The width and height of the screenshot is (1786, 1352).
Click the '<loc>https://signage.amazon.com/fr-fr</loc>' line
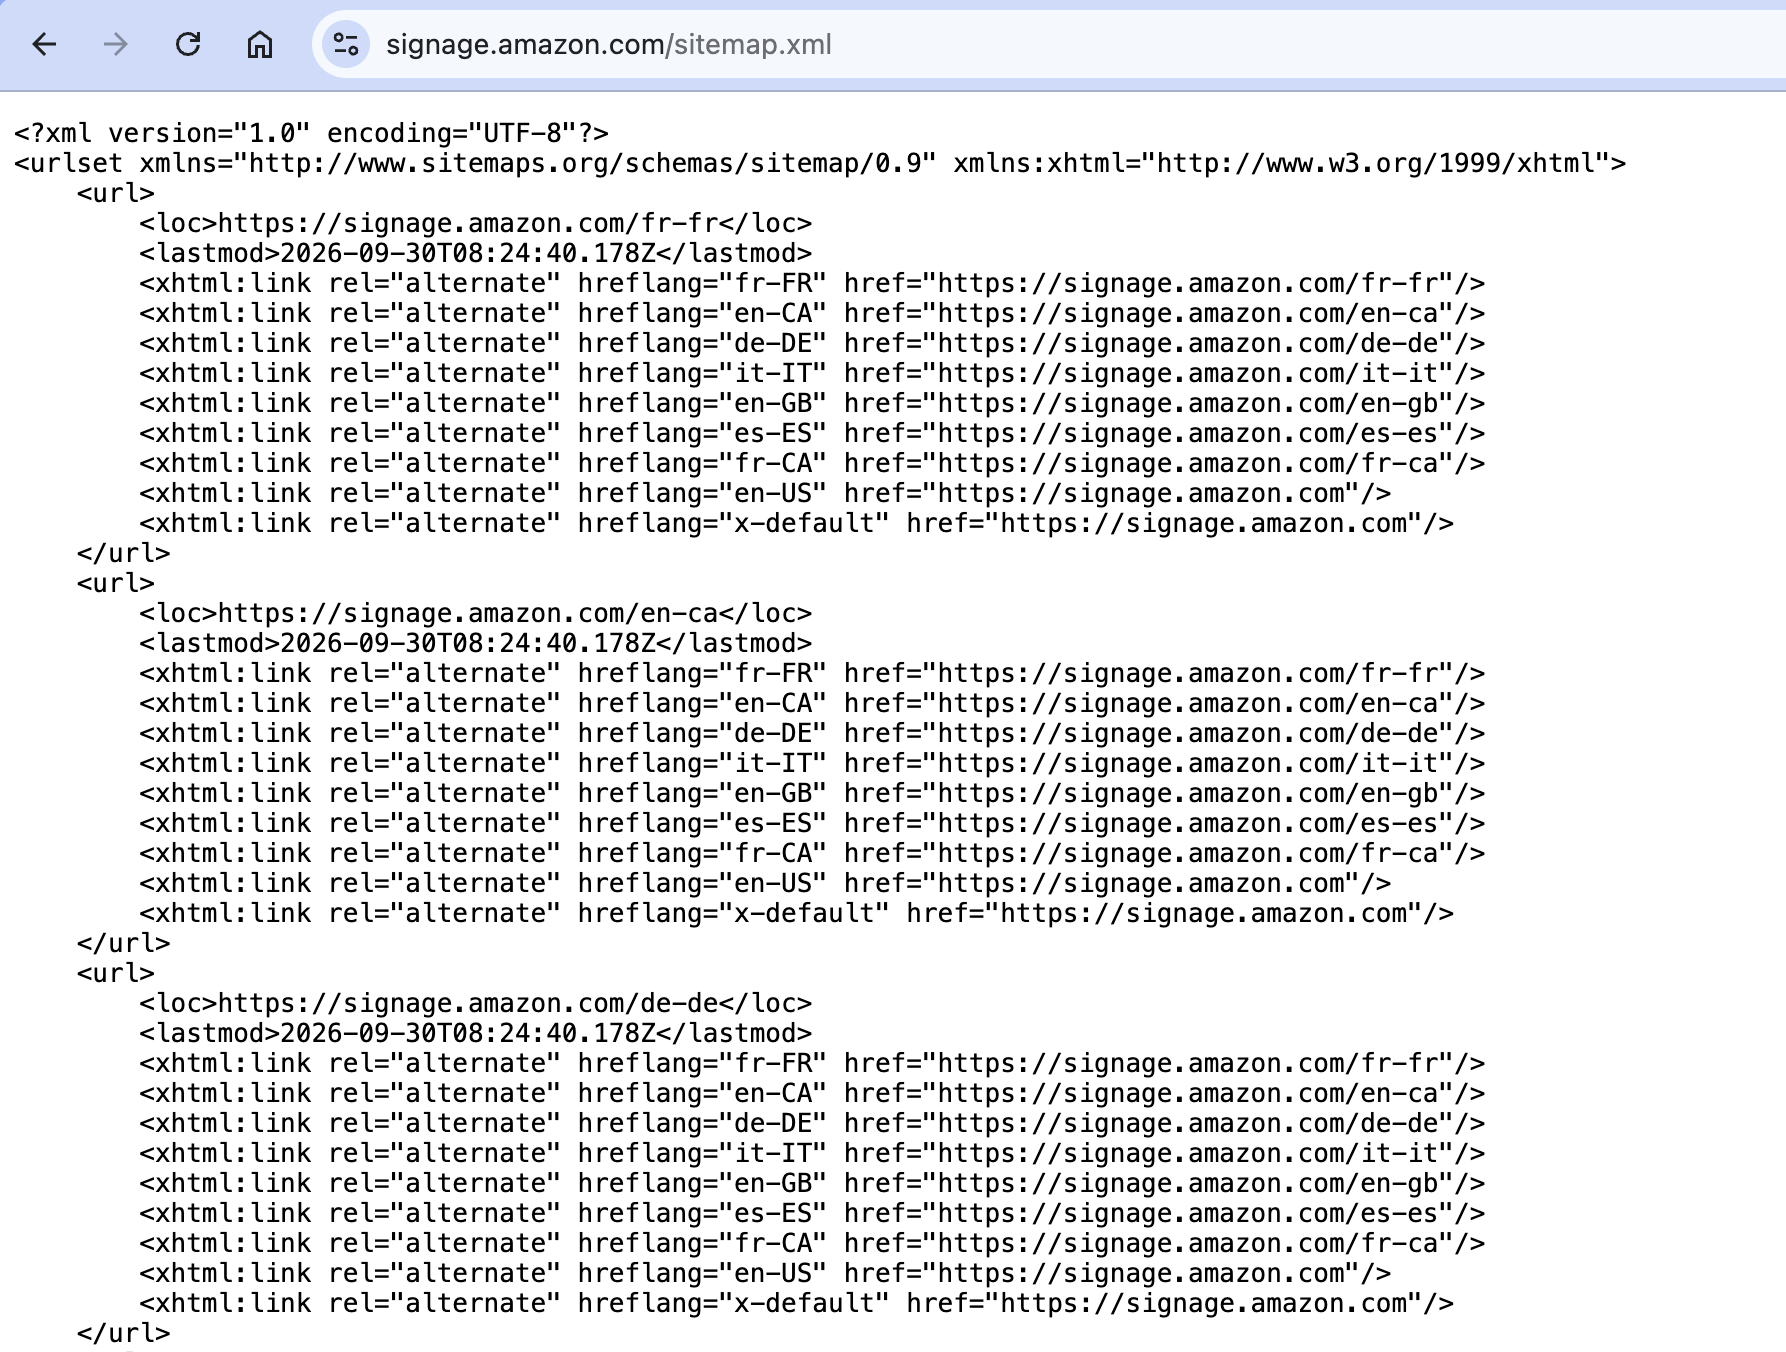(x=476, y=223)
